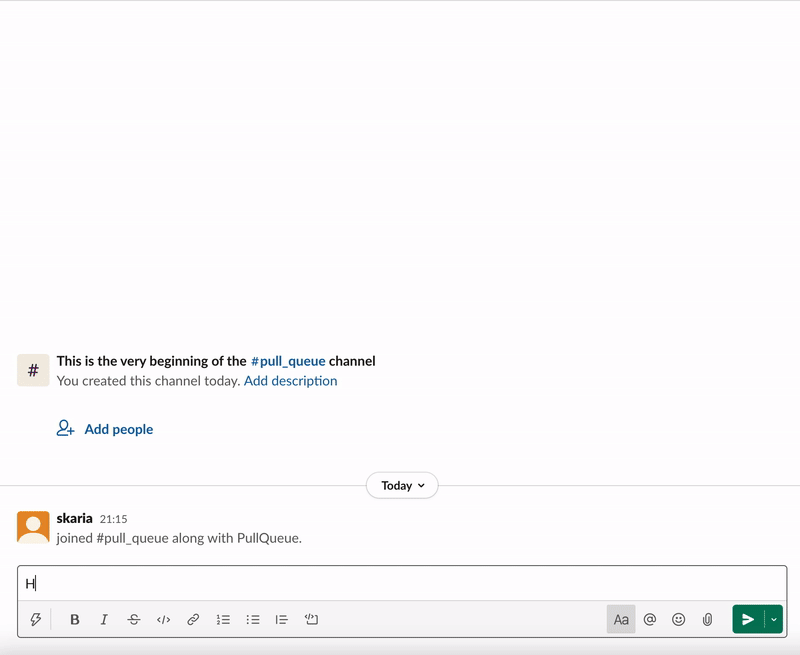
Task: Mention someone with the @ icon
Action: tap(650, 620)
